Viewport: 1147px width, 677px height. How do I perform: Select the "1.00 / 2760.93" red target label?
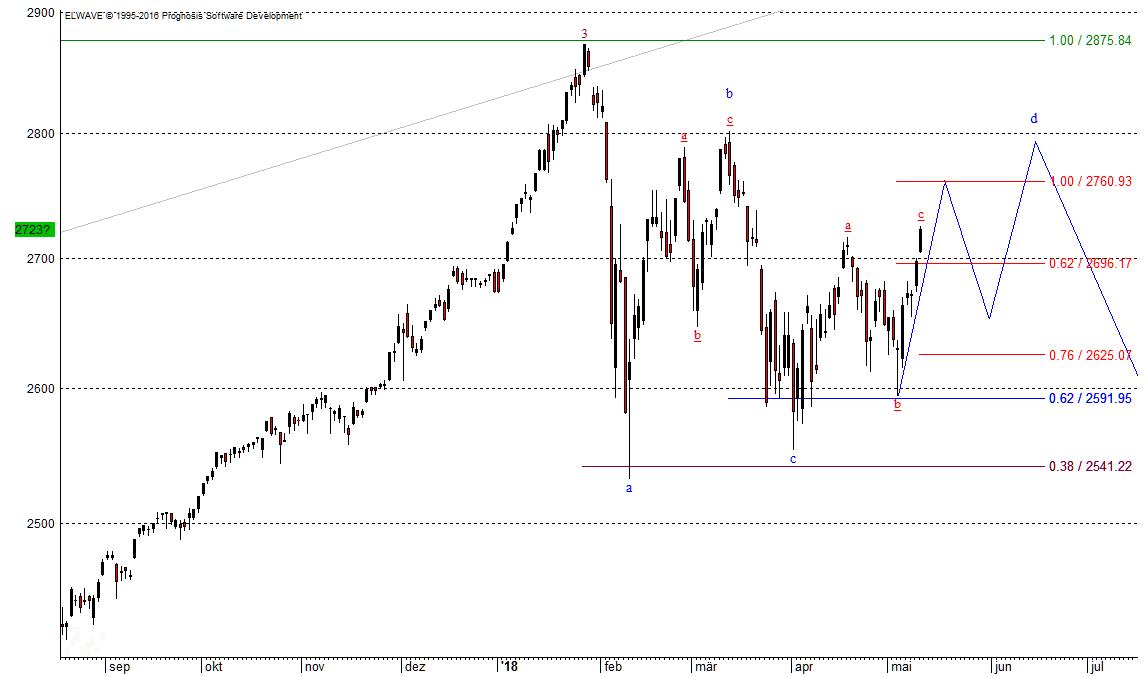click(1091, 181)
